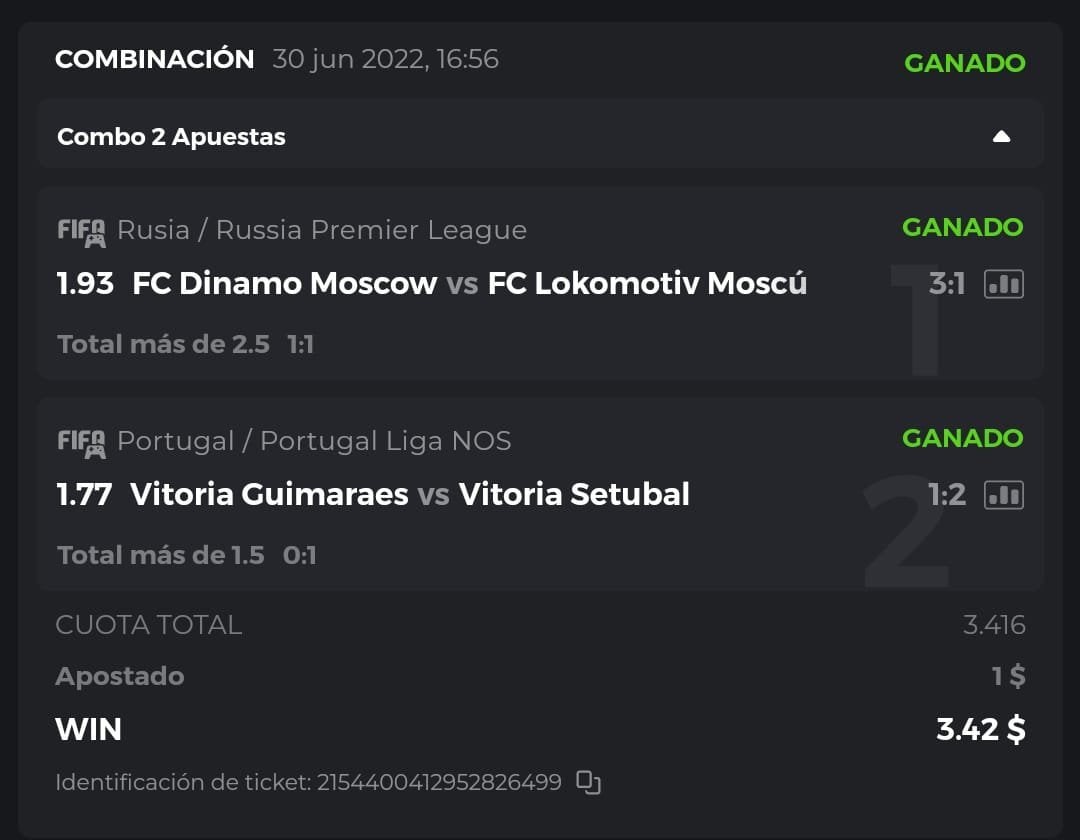The image size is (1080, 840).
Task: Click the 3:1 final score
Action: 946,284
